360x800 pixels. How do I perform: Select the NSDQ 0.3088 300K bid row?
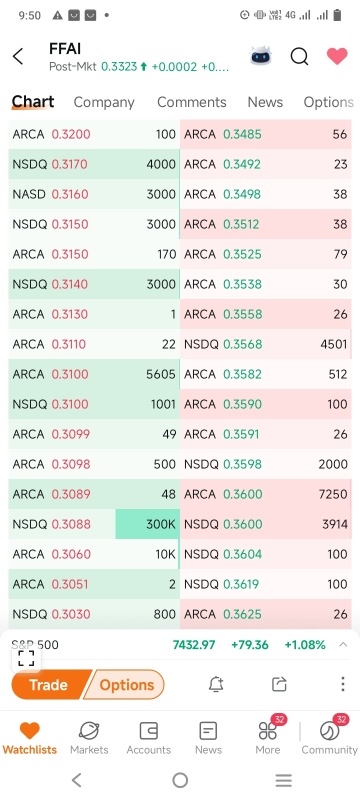tap(94, 524)
